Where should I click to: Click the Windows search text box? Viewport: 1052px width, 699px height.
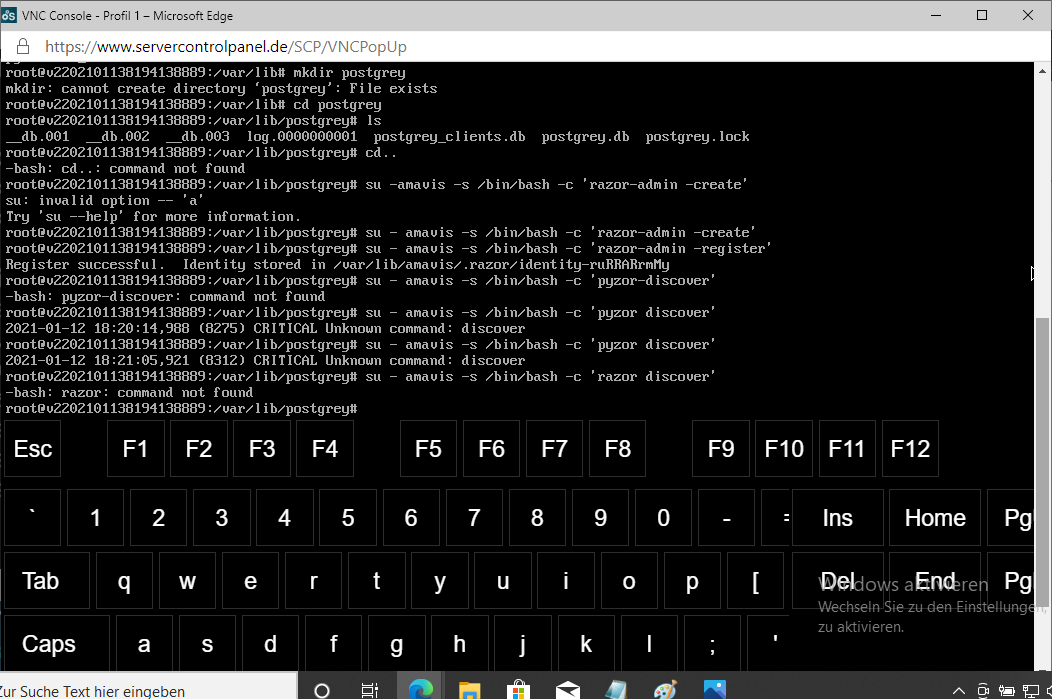(140, 690)
